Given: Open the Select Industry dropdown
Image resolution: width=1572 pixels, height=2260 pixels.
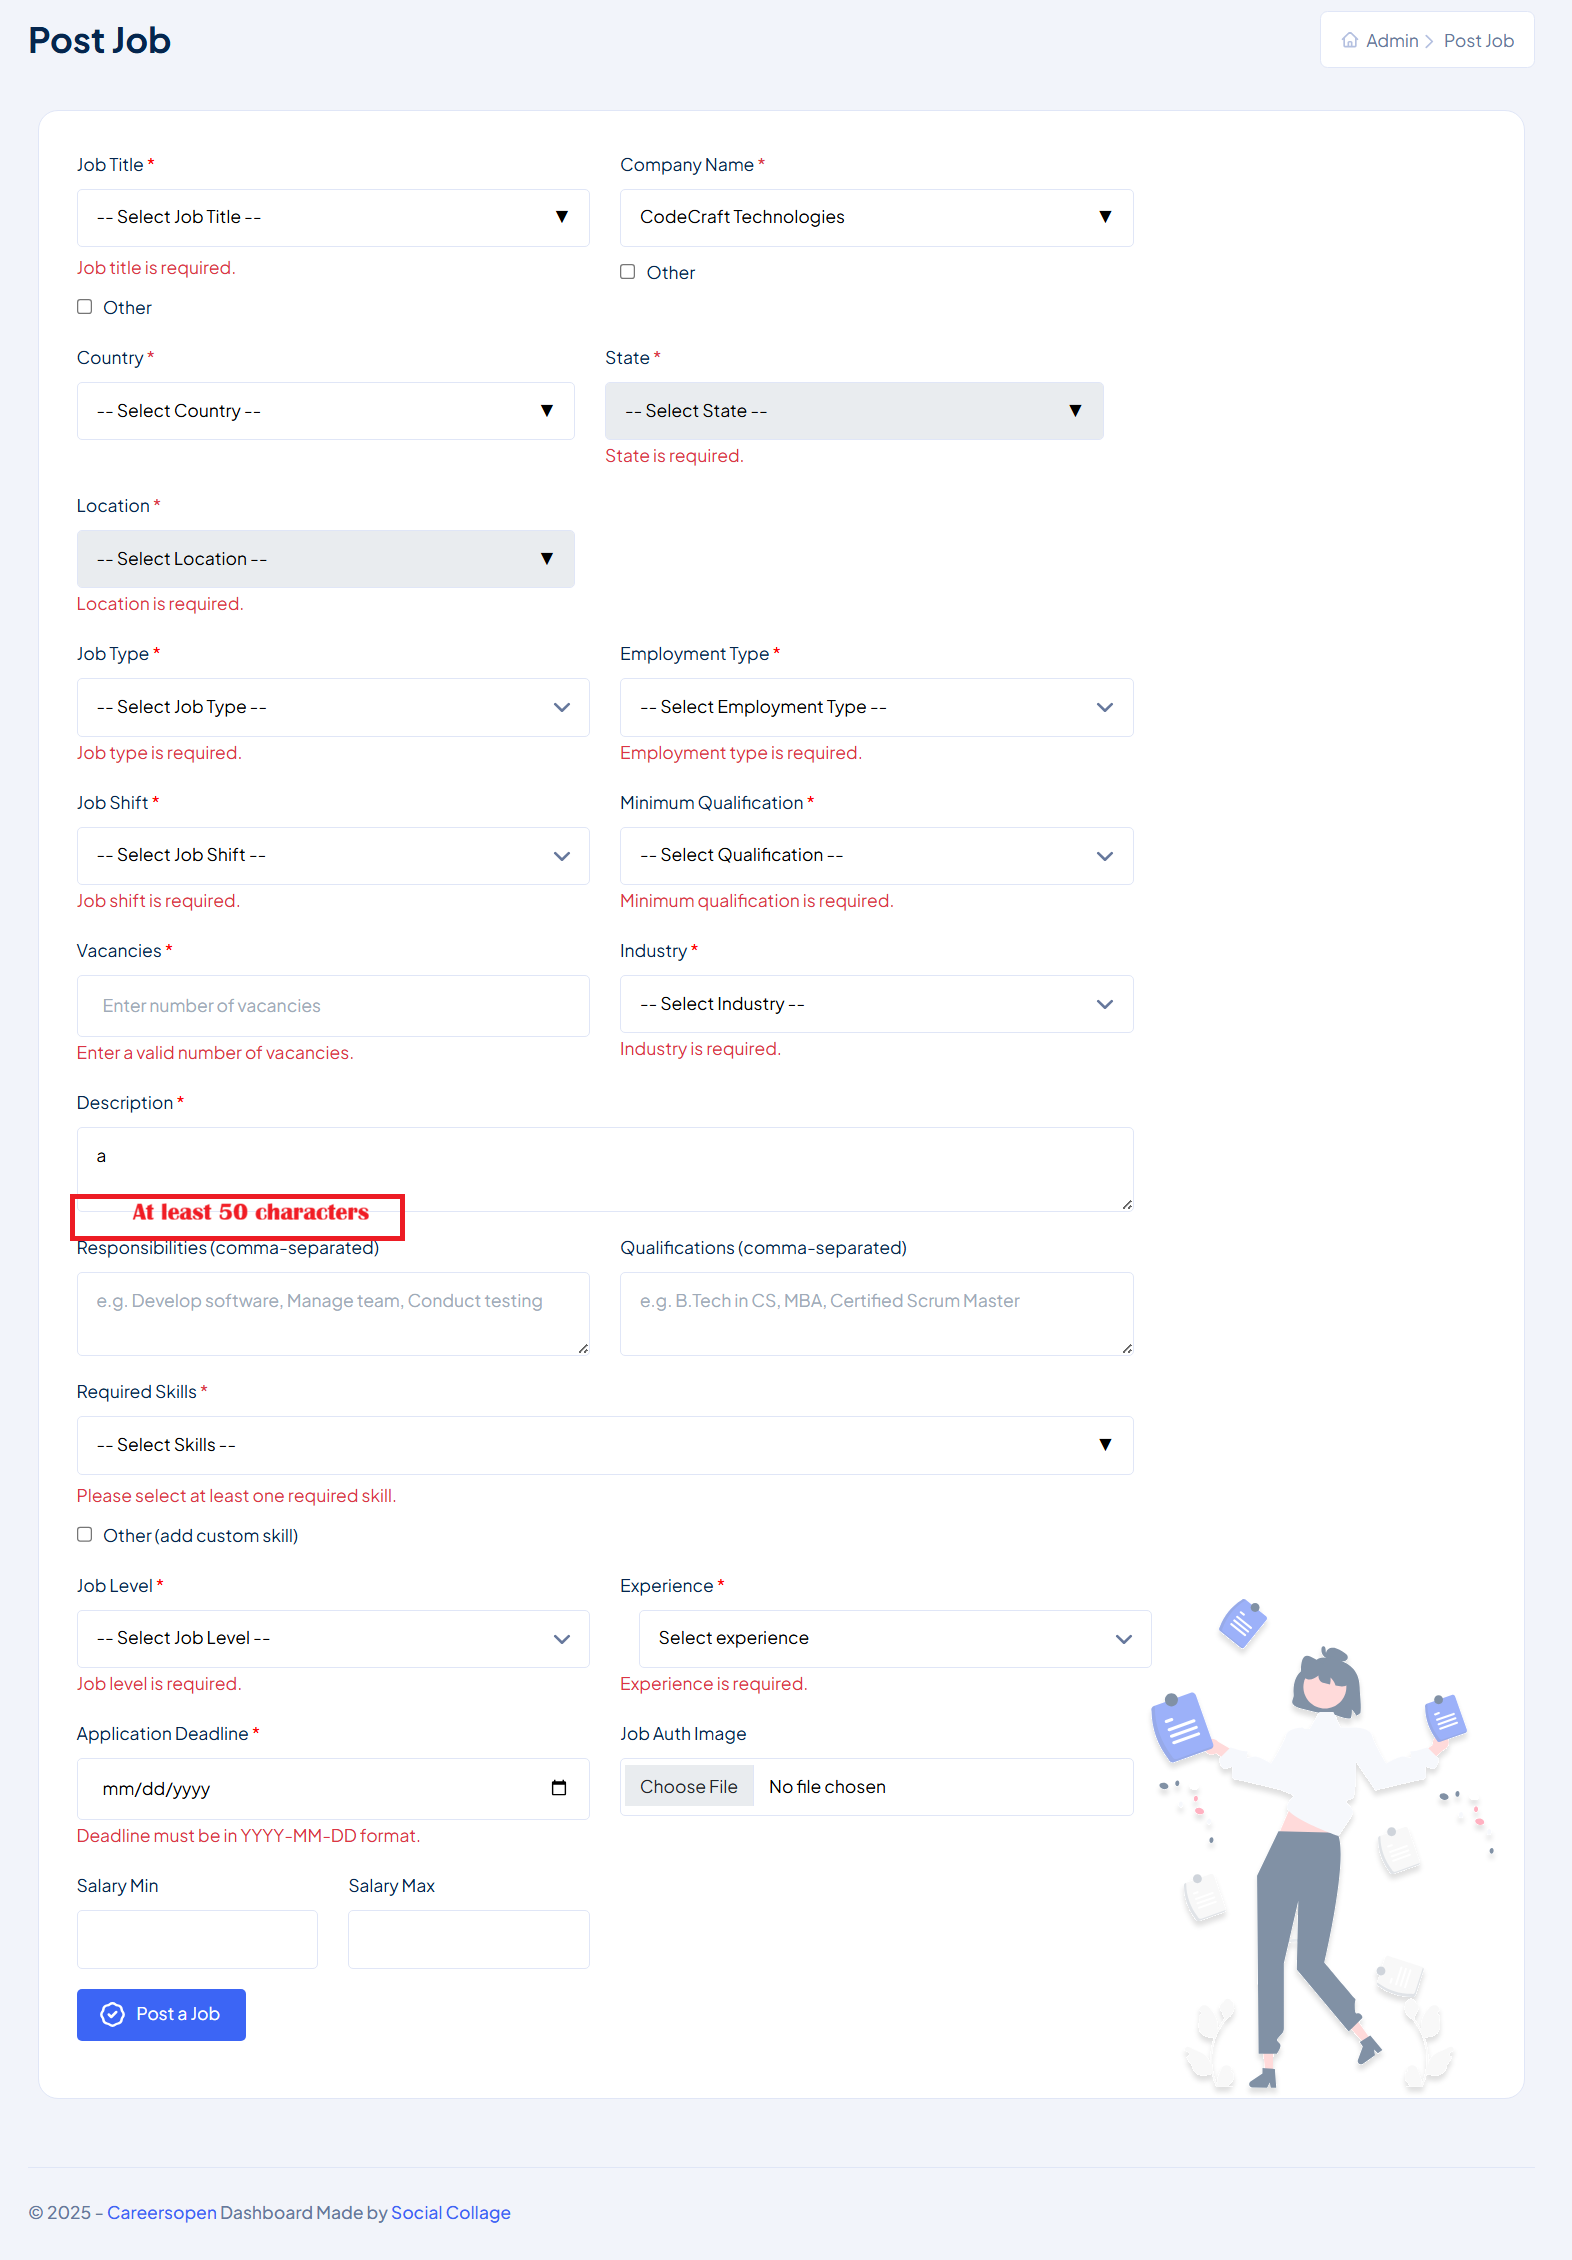Looking at the screenshot, I should point(876,1004).
